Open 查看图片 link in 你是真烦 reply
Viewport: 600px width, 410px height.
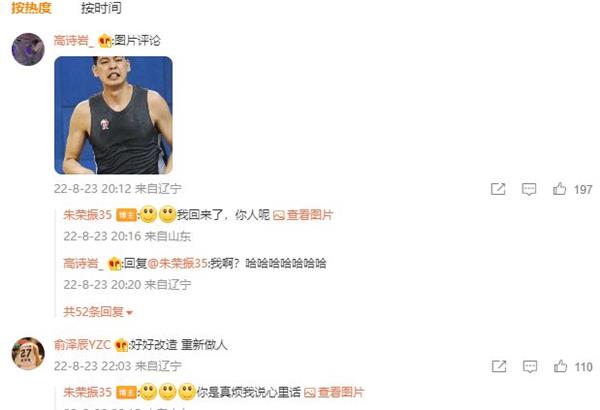tap(334, 392)
